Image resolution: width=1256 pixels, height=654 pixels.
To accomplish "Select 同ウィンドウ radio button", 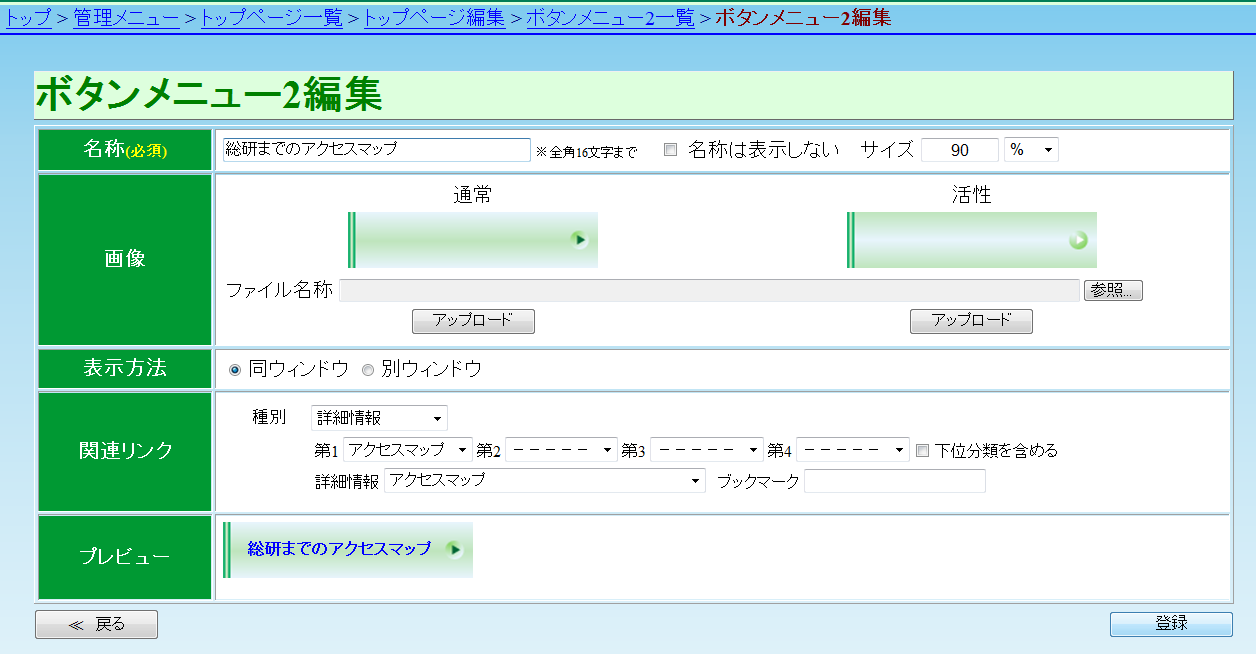I will 236,370.
